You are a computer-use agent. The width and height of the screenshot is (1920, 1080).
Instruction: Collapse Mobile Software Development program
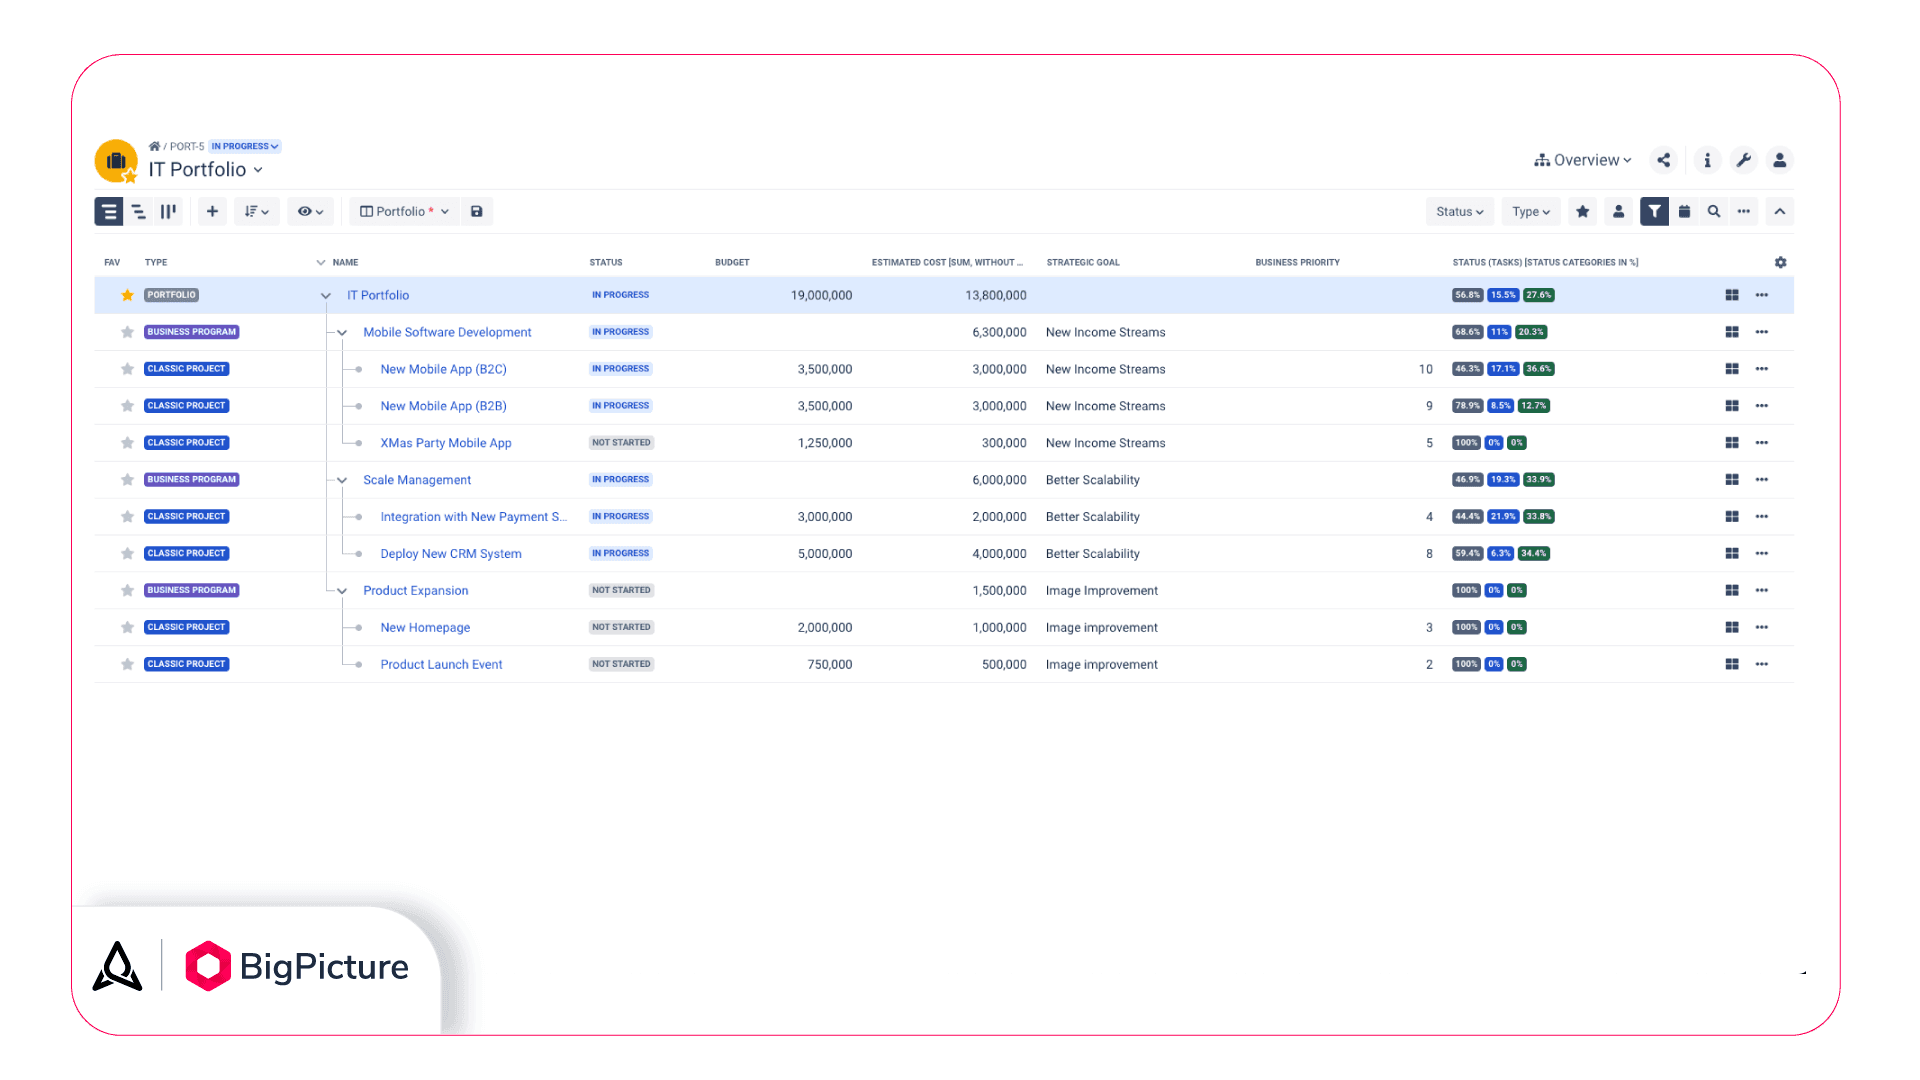pyautogui.click(x=342, y=332)
